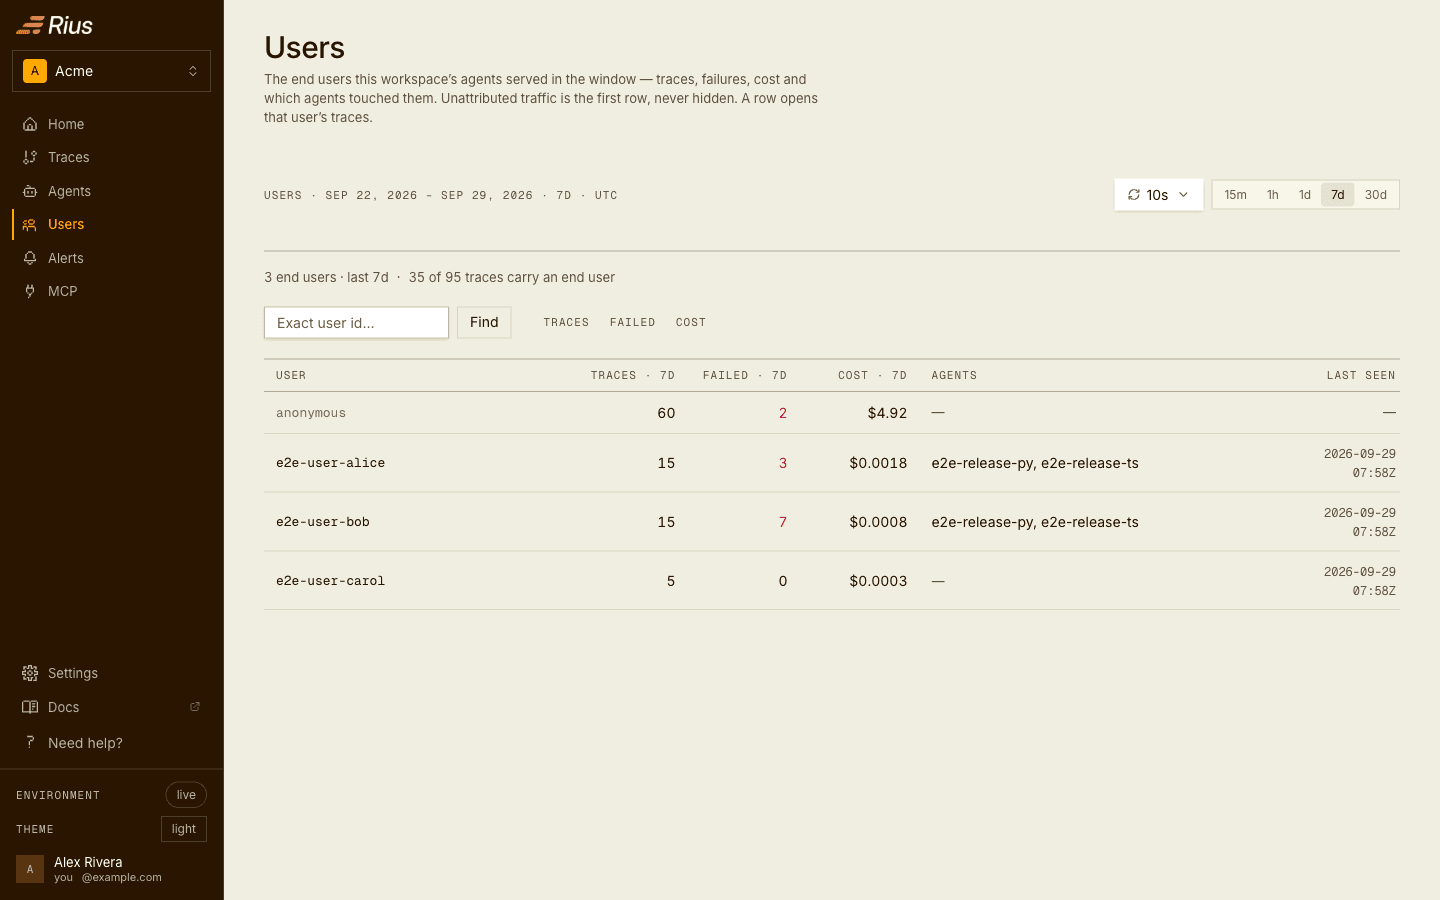1440x900 pixels.
Task: Navigate to Alerts in the sidebar
Action: 111,258
